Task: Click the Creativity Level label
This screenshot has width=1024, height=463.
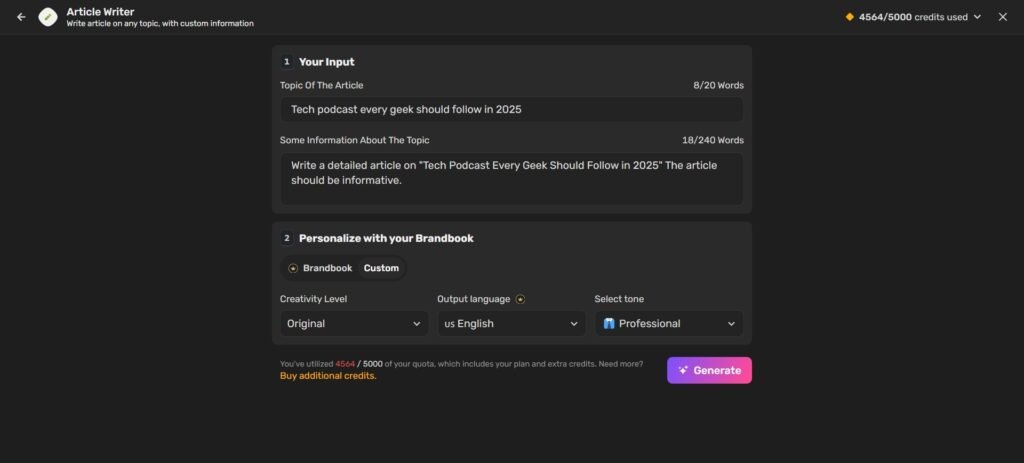Action: pyautogui.click(x=313, y=299)
